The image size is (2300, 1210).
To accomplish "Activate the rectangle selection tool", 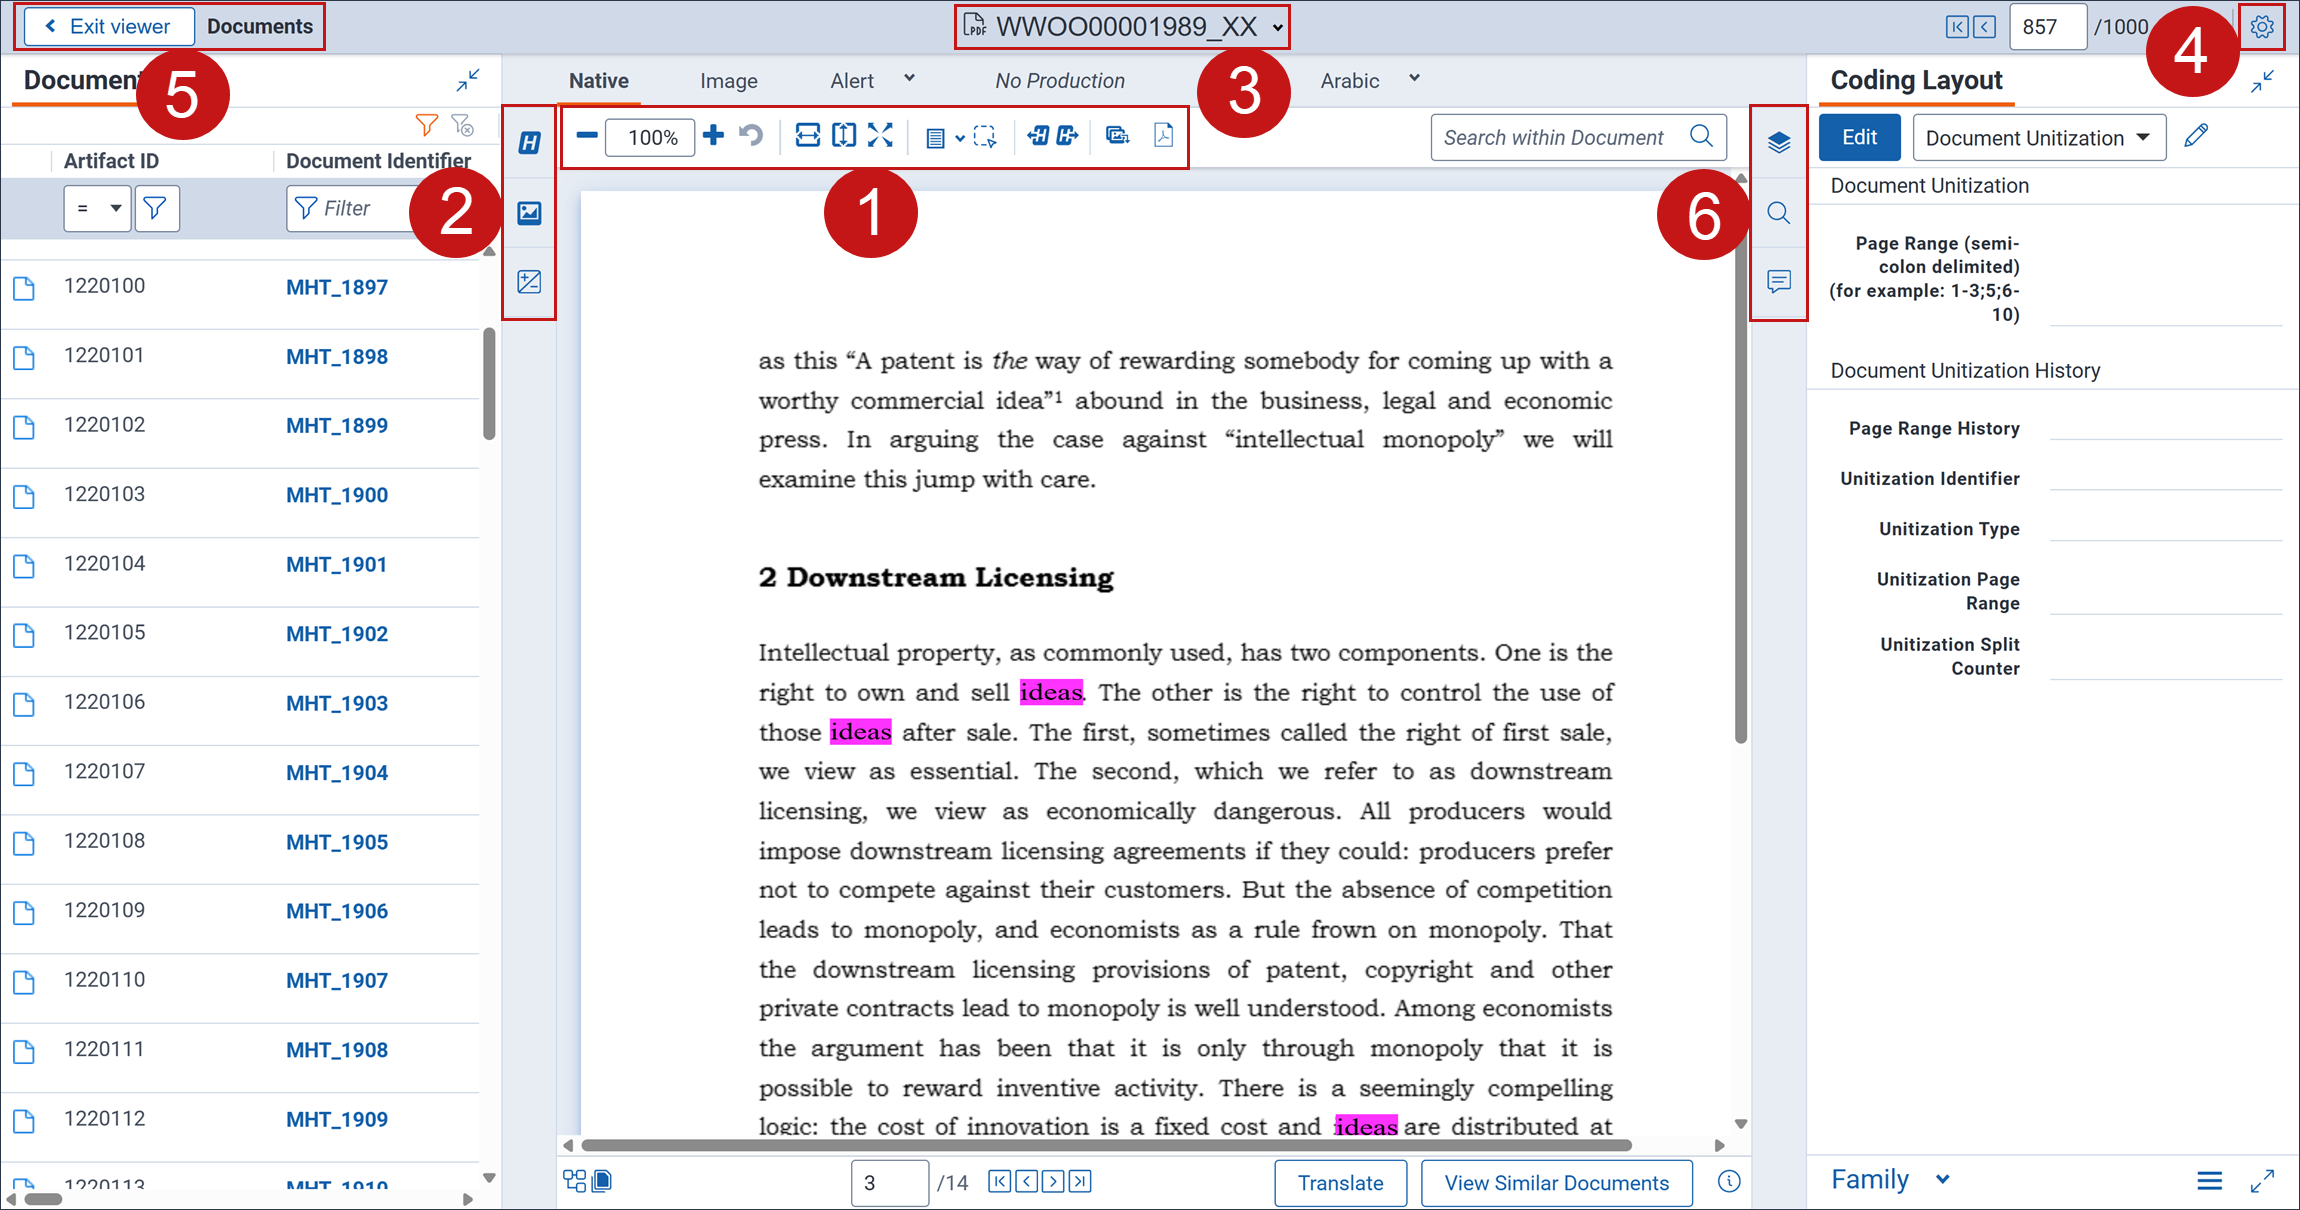I will point(985,137).
